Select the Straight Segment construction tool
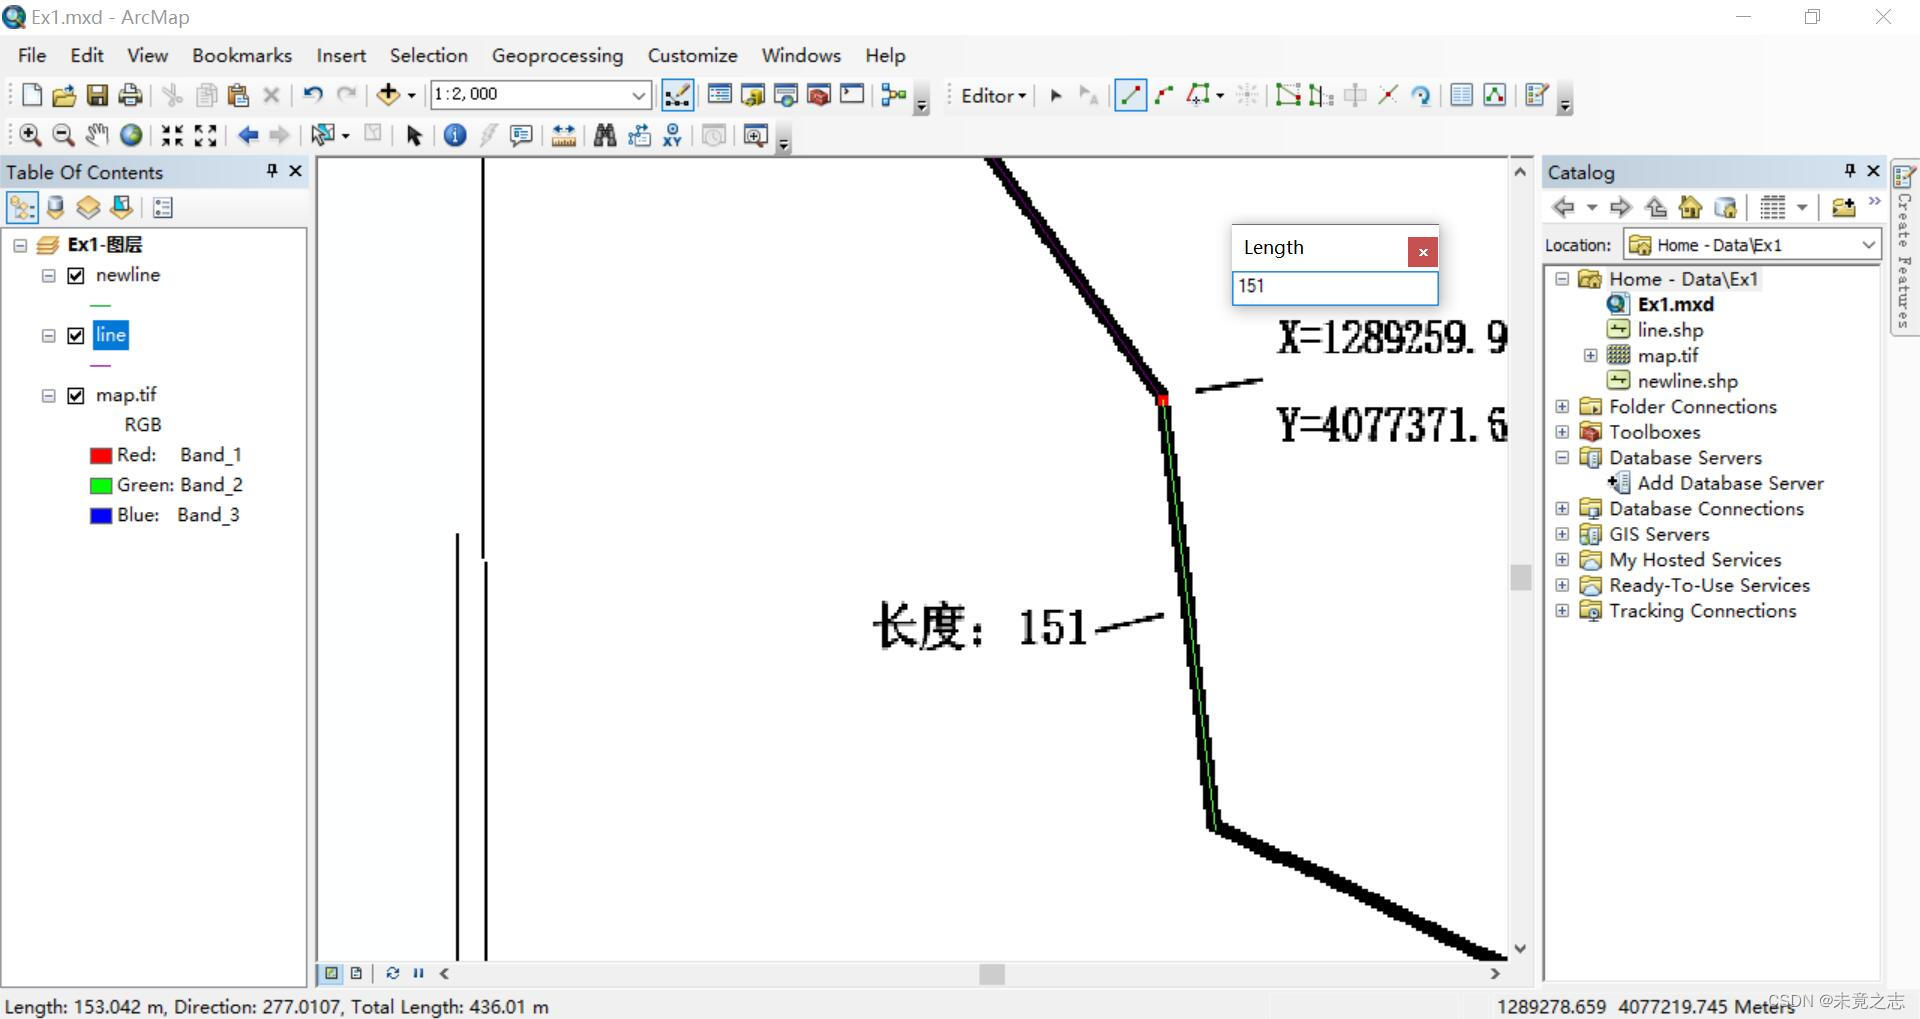 1131,95
